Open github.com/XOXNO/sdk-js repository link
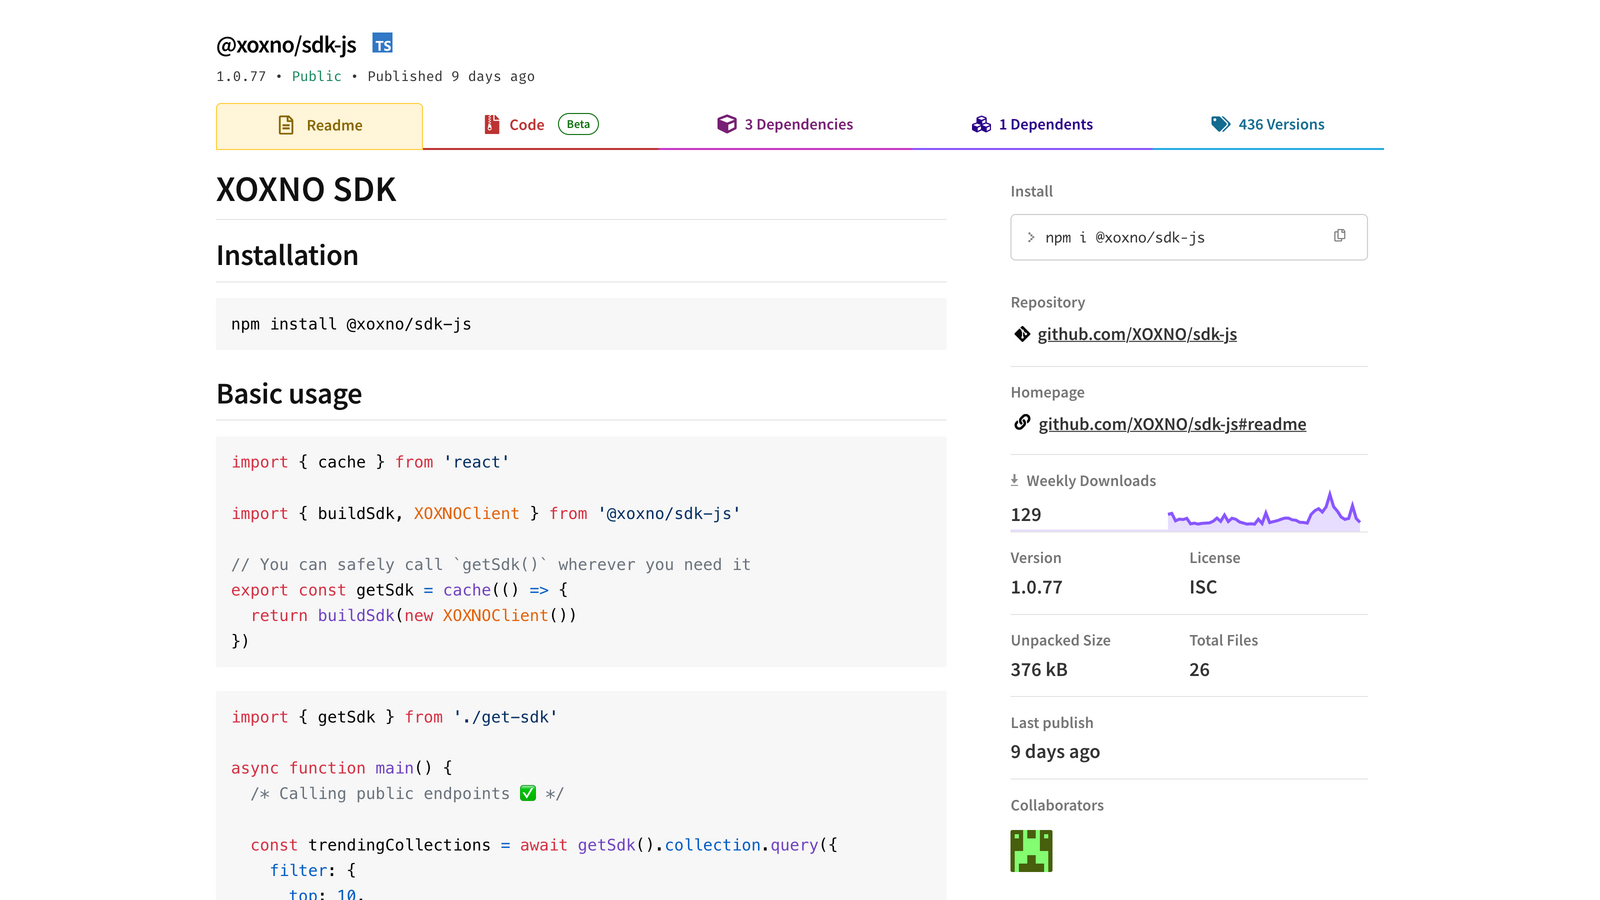Viewport: 1600px width, 900px height. tap(1137, 334)
